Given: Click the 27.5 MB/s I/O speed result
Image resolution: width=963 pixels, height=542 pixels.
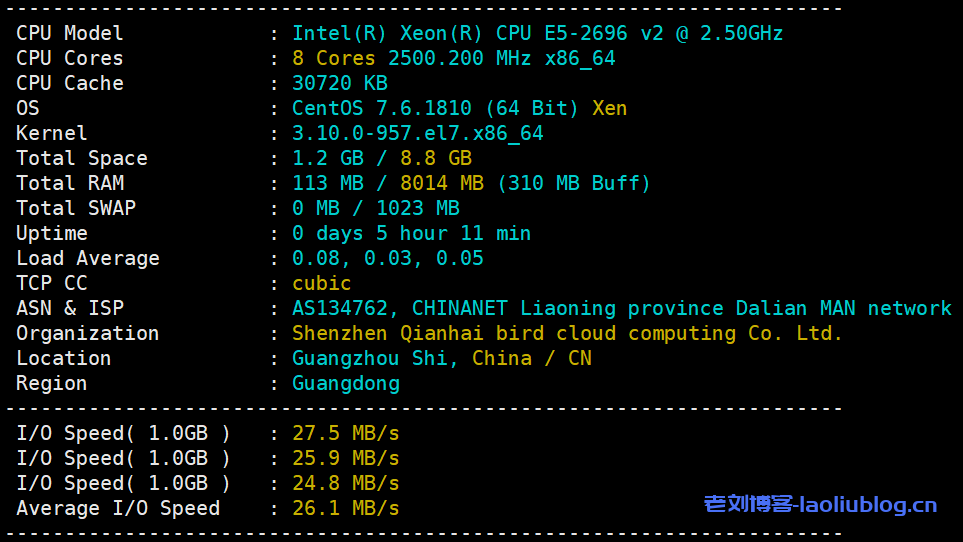Looking at the screenshot, I should [345, 433].
